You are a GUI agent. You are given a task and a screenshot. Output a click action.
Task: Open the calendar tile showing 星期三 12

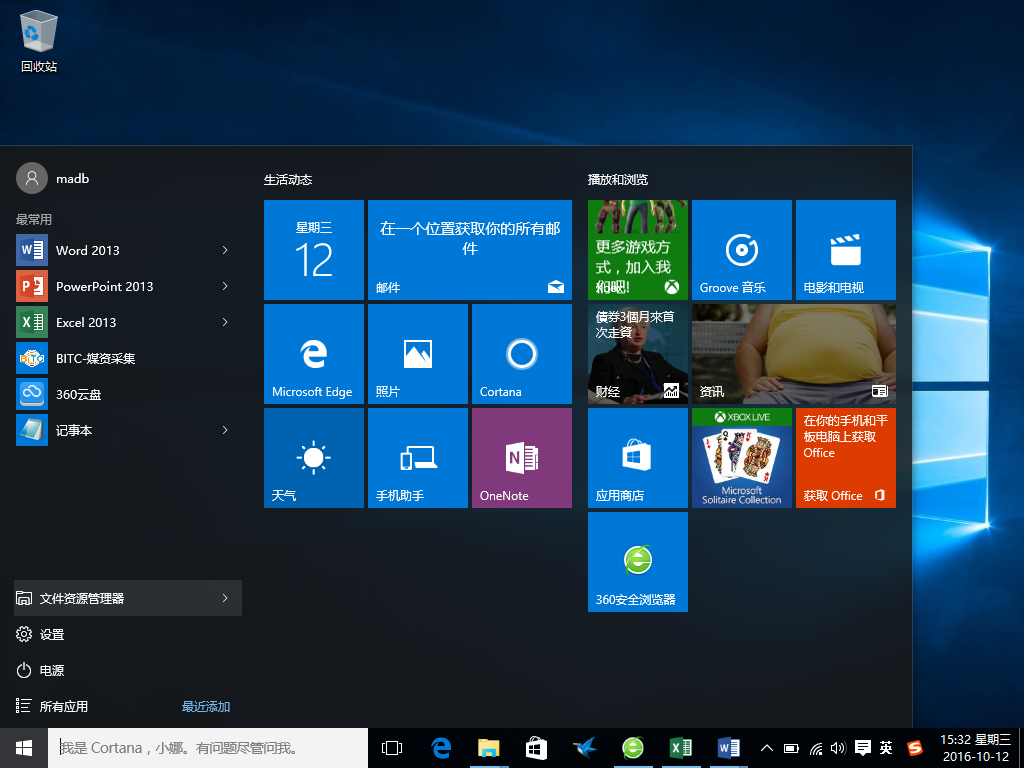point(313,249)
